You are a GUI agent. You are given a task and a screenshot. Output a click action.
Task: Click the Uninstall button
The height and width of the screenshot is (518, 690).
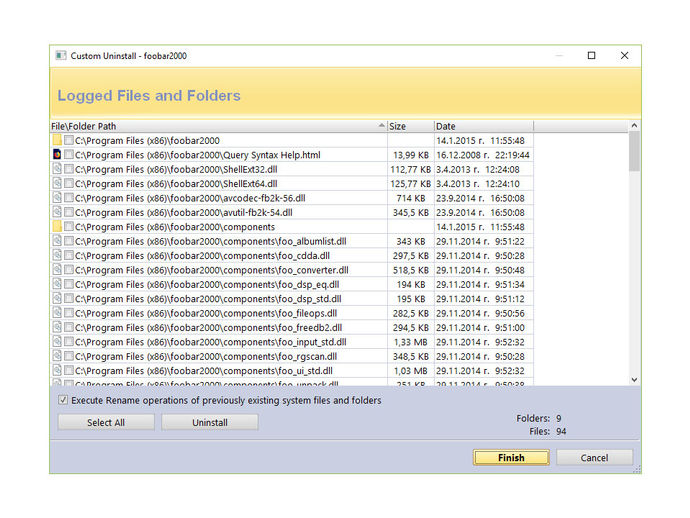209,422
